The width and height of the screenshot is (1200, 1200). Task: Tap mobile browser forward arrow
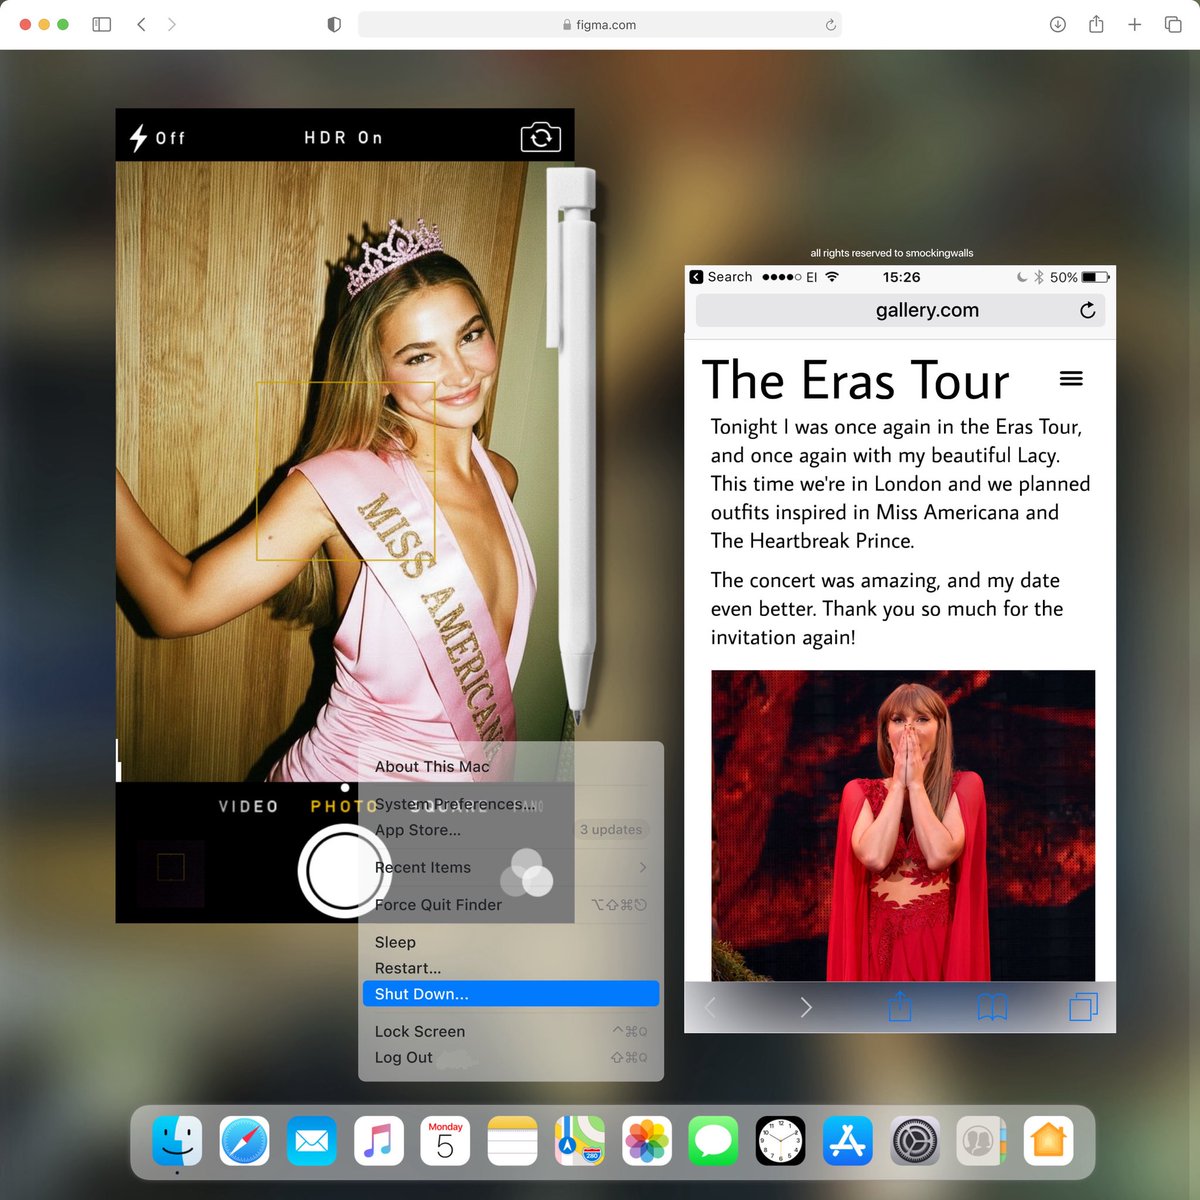click(x=806, y=1007)
